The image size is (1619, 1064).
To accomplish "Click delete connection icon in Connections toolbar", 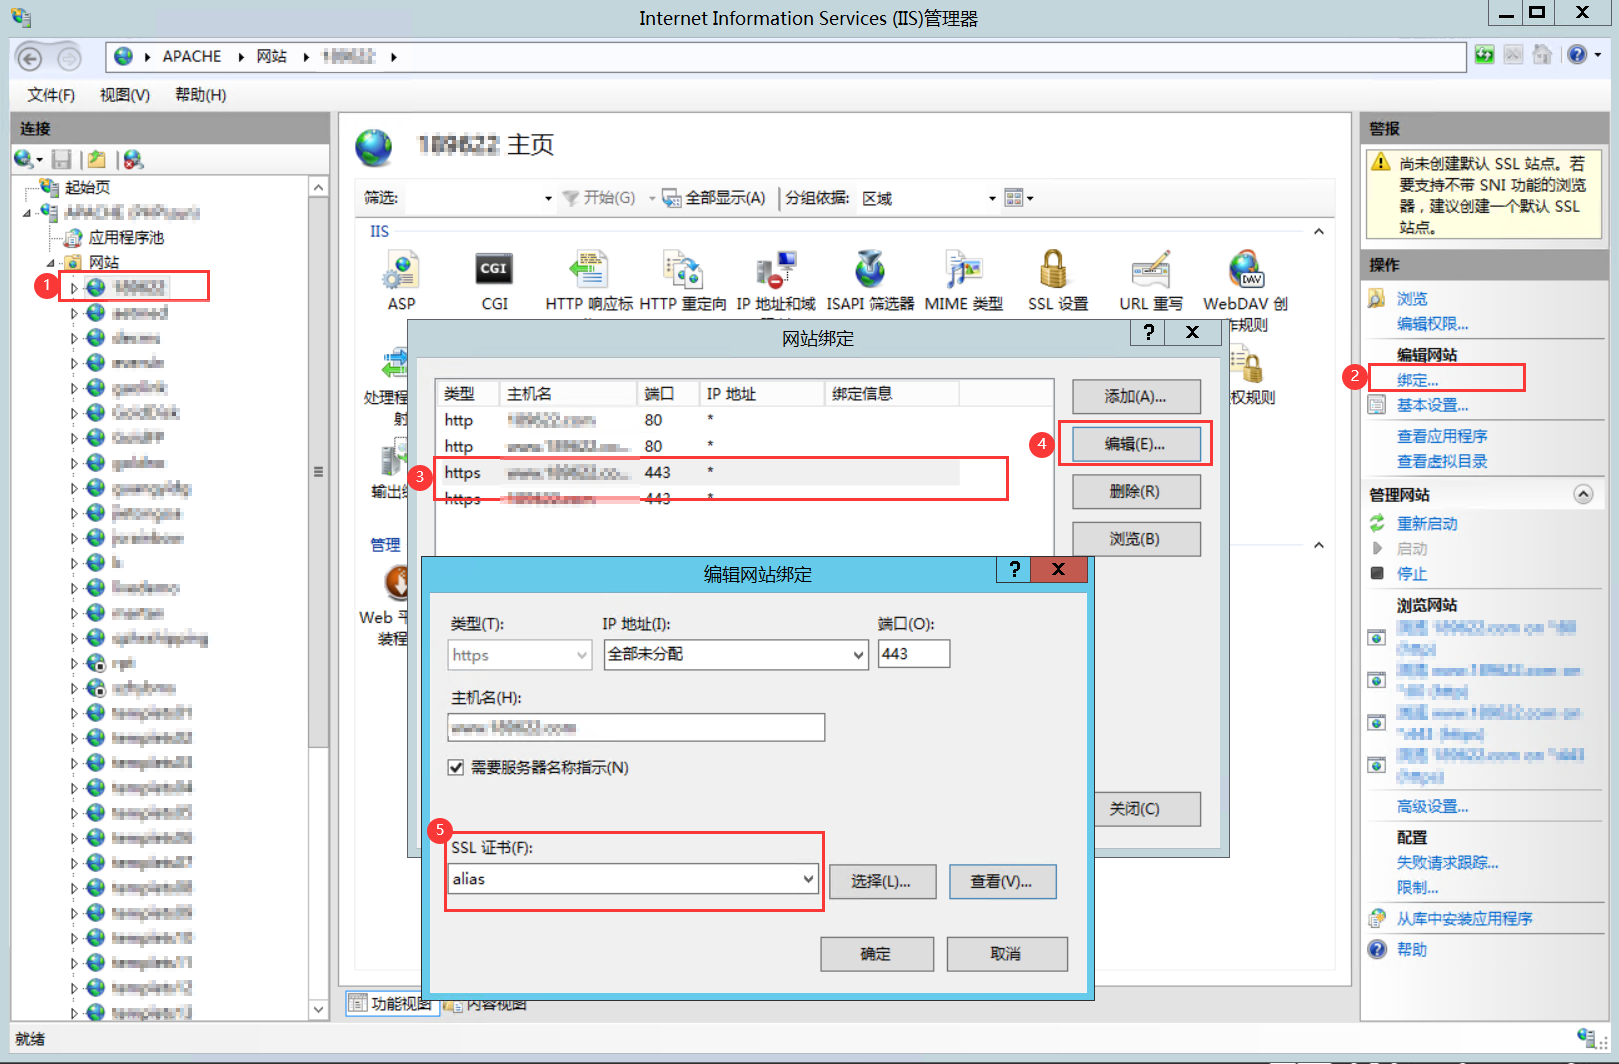I will click(133, 159).
